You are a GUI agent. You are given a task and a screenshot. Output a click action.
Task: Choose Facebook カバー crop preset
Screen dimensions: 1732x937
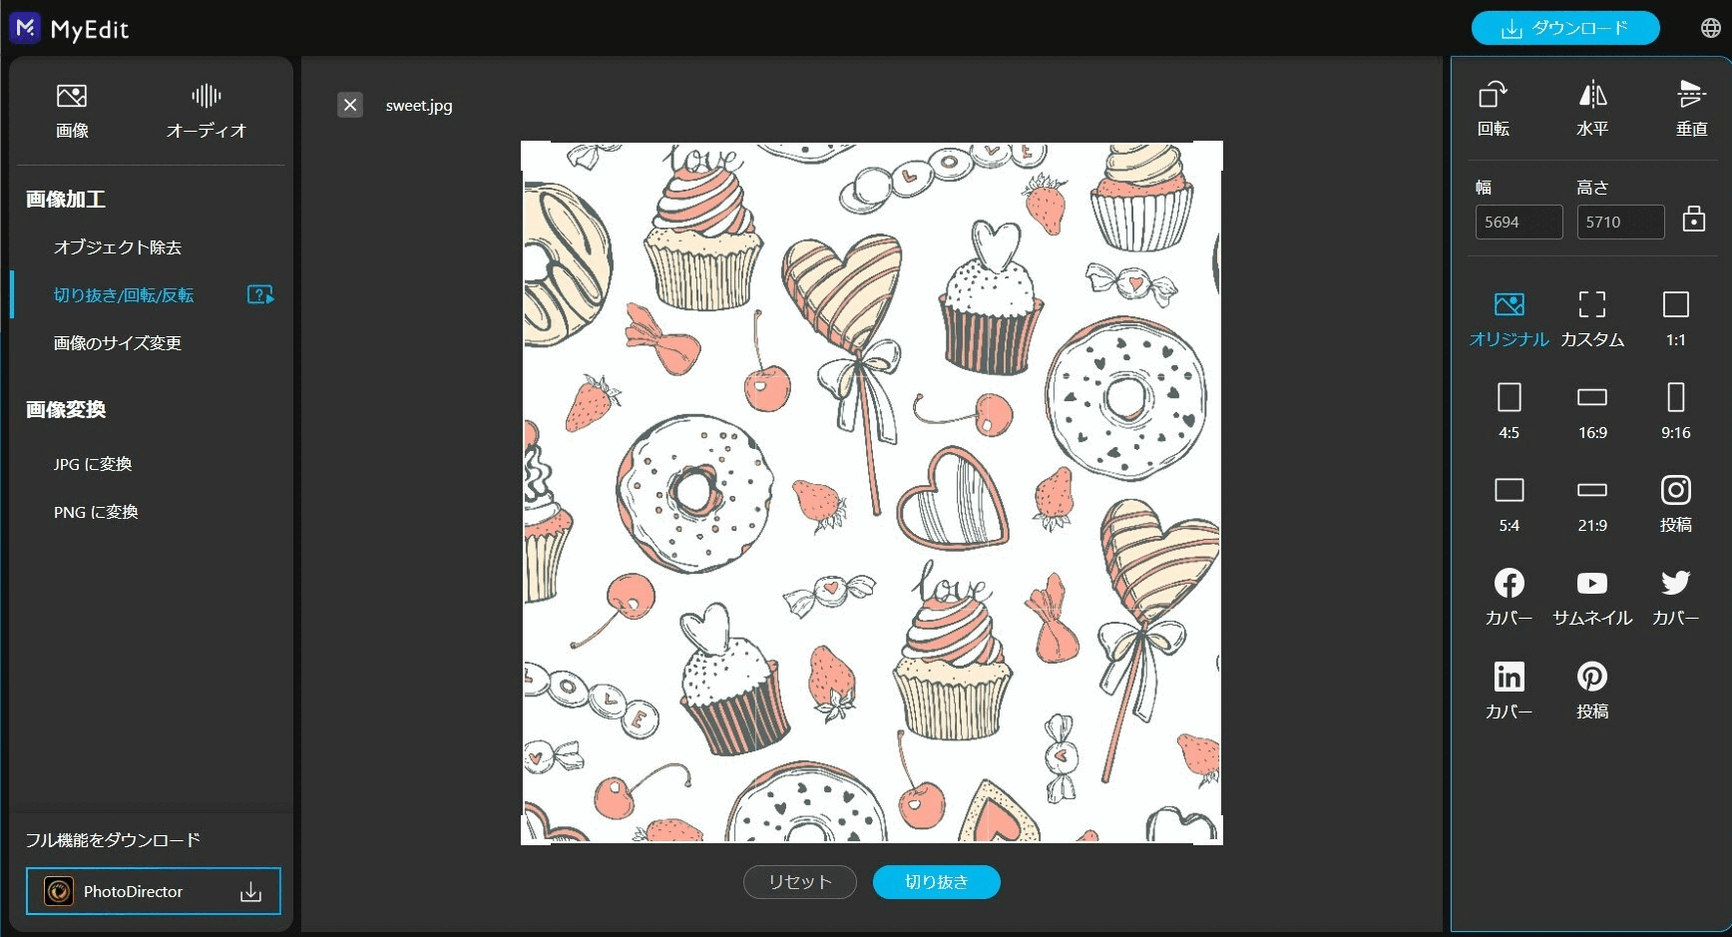point(1509,597)
